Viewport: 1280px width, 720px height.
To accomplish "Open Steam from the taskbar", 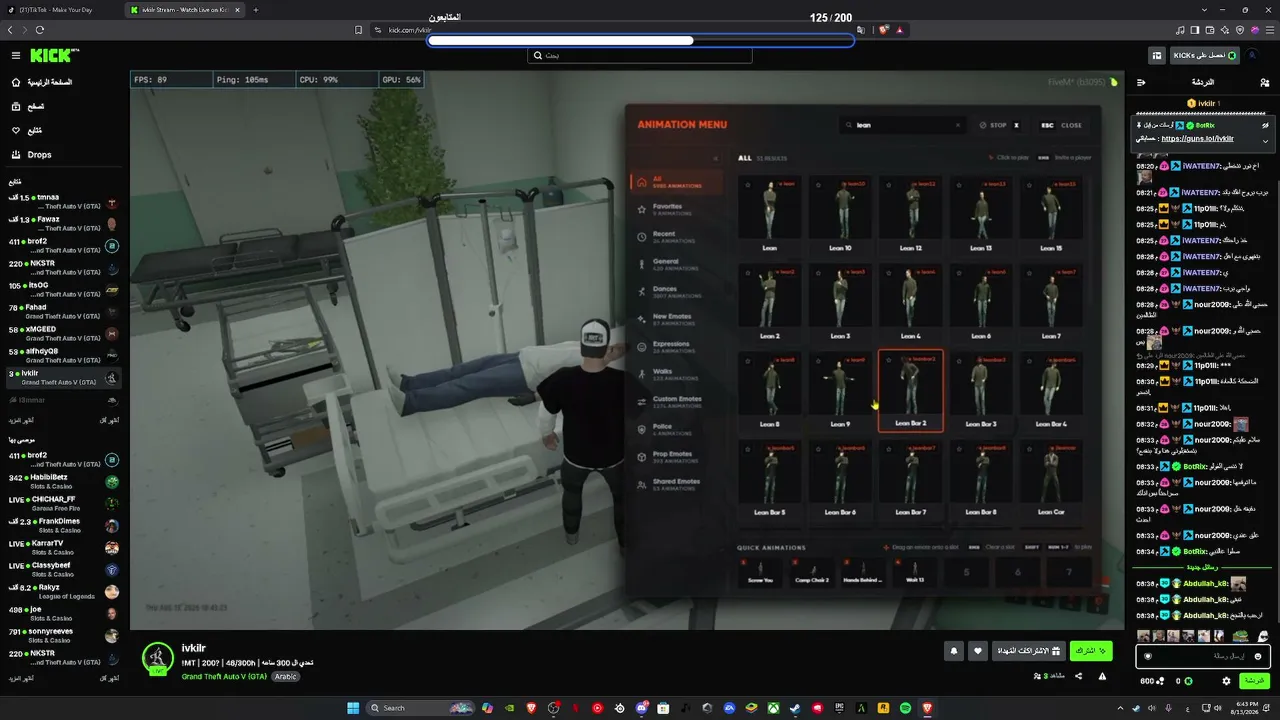I will tap(795, 708).
